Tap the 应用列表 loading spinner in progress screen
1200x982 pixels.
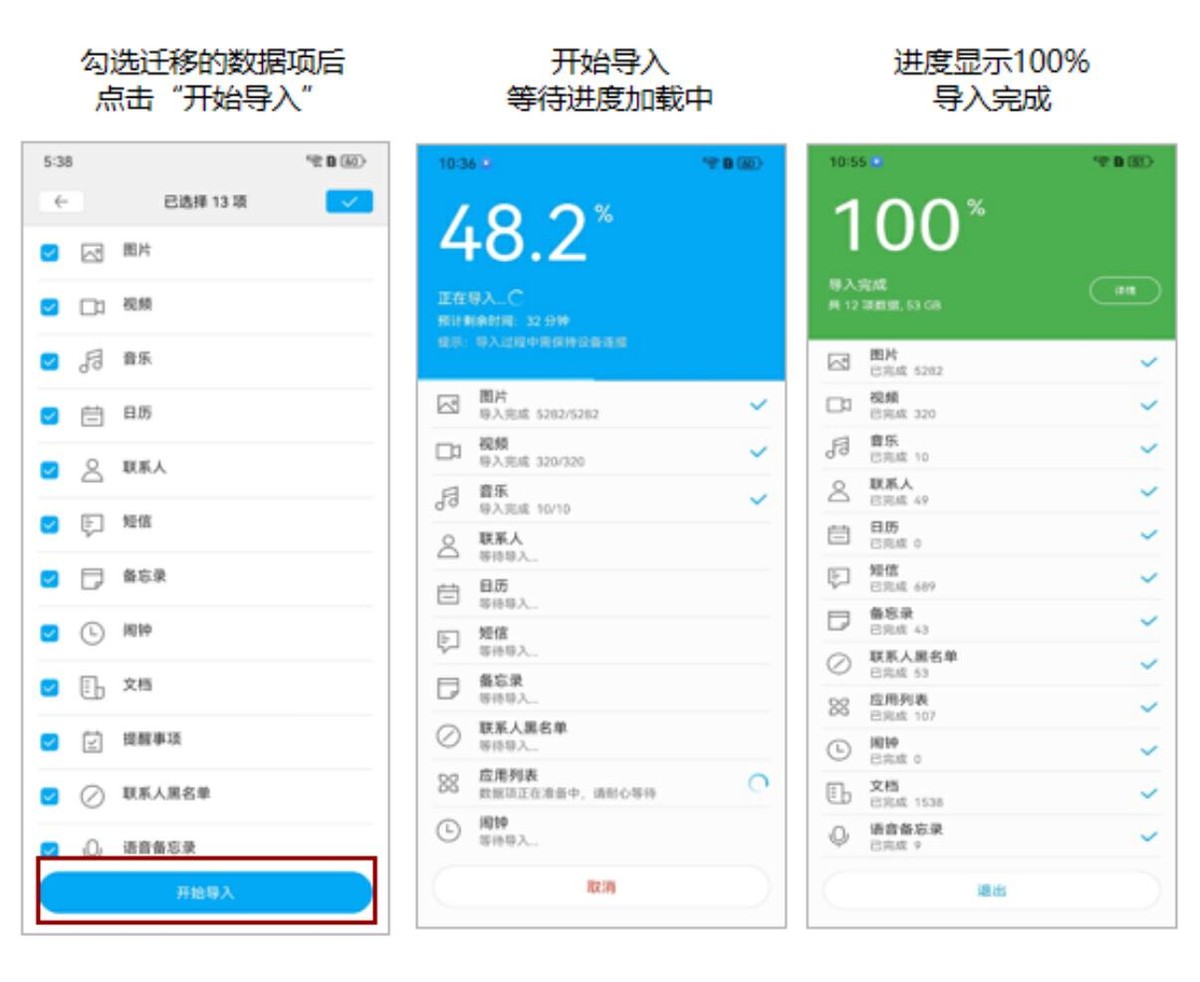[758, 785]
